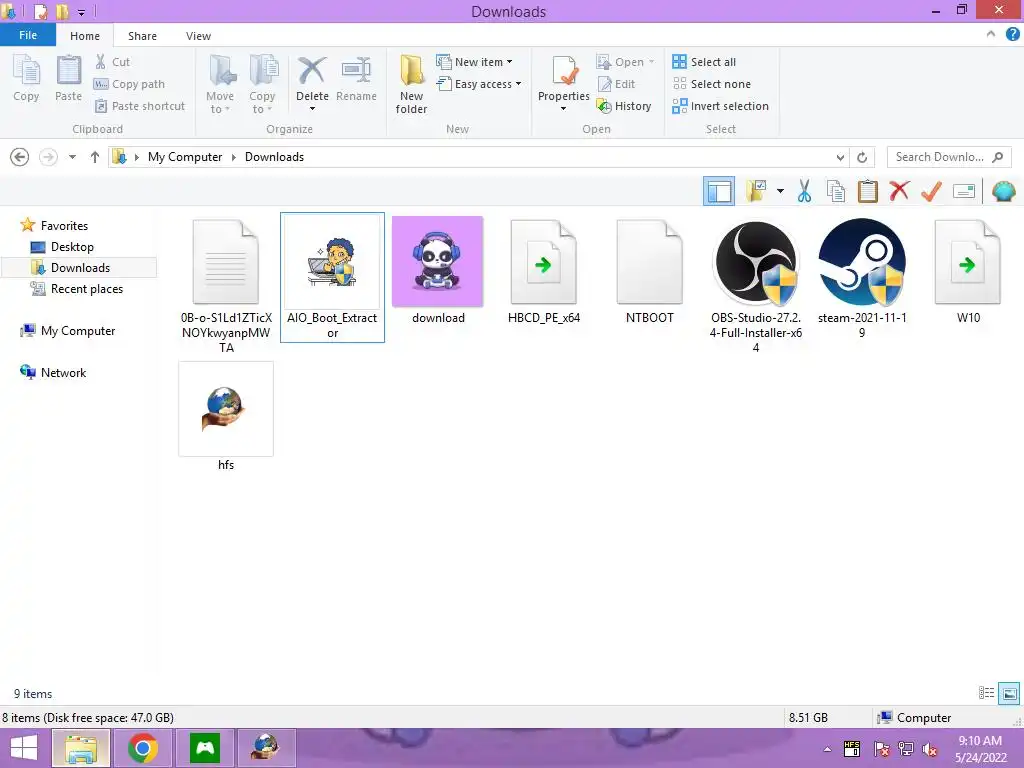Viewport: 1024px width, 768px height.
Task: Go up one folder level
Action: pyautogui.click(x=95, y=157)
